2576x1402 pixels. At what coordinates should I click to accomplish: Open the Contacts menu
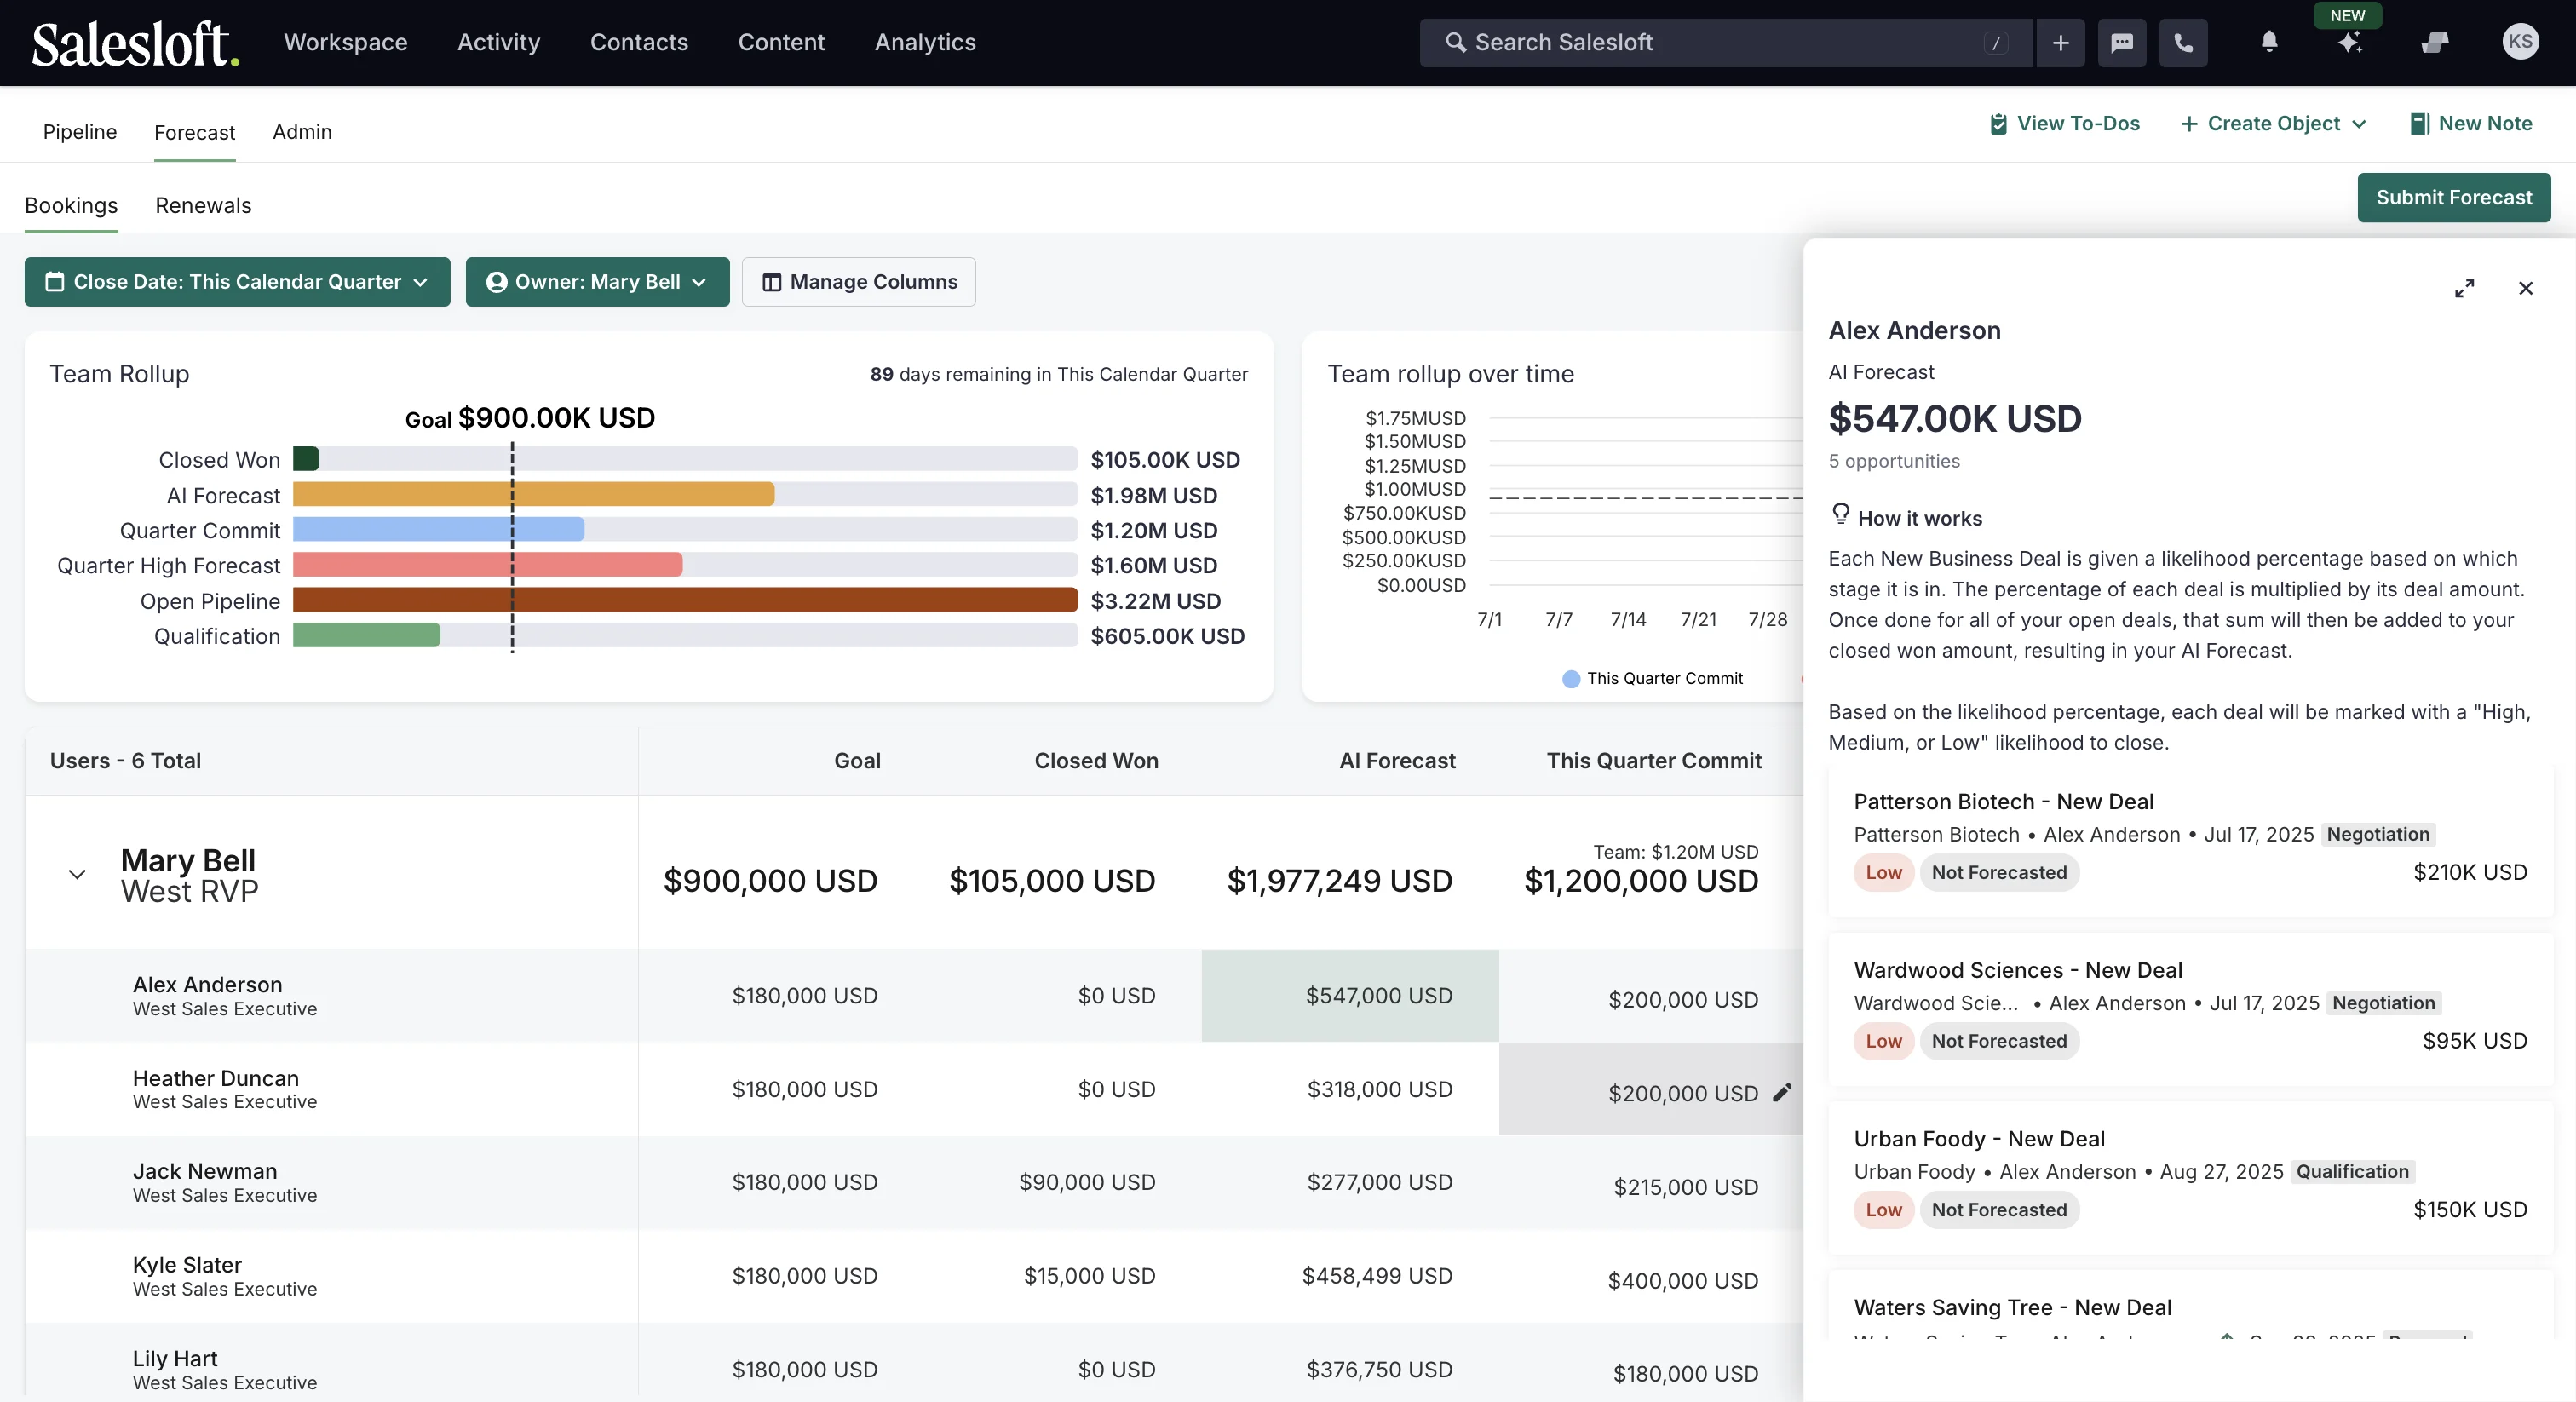point(638,42)
